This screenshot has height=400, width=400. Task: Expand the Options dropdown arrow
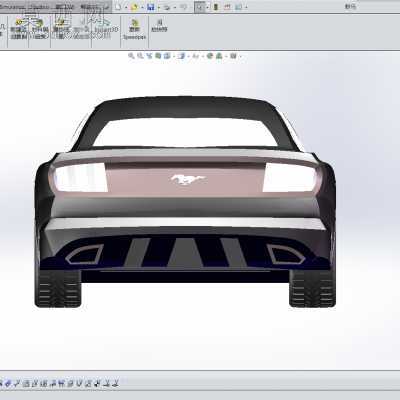pos(246,7)
